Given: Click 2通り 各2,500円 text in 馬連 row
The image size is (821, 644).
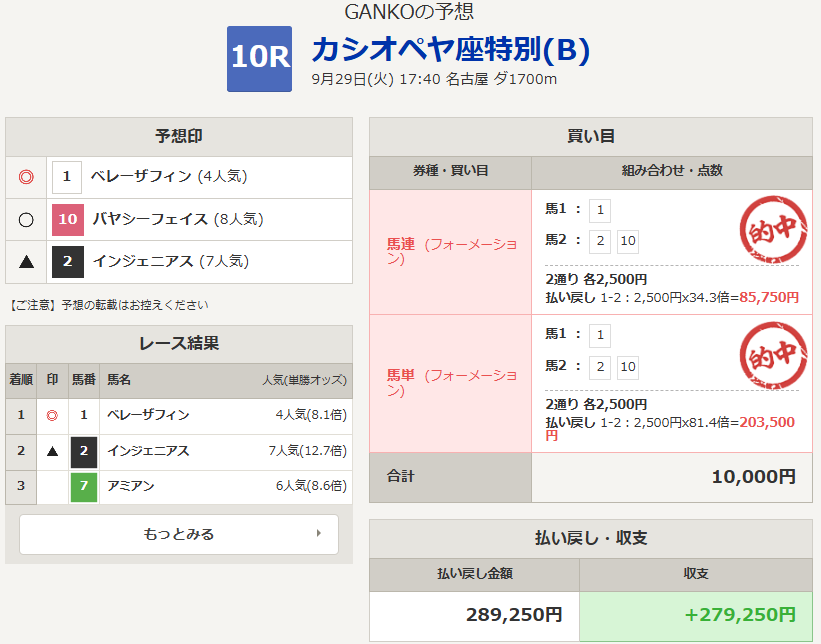Looking at the screenshot, I should 596,280.
